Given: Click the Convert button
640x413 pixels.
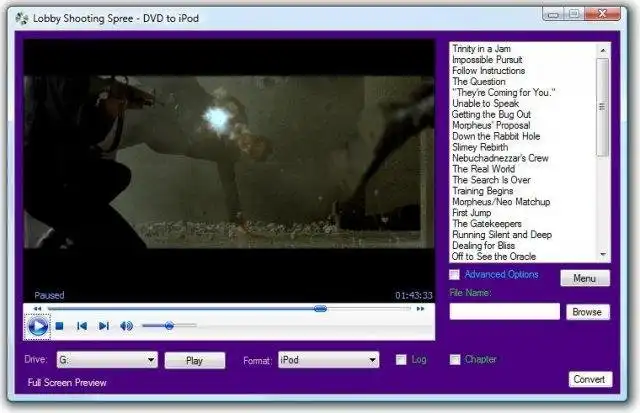Looking at the screenshot, I should [590, 379].
